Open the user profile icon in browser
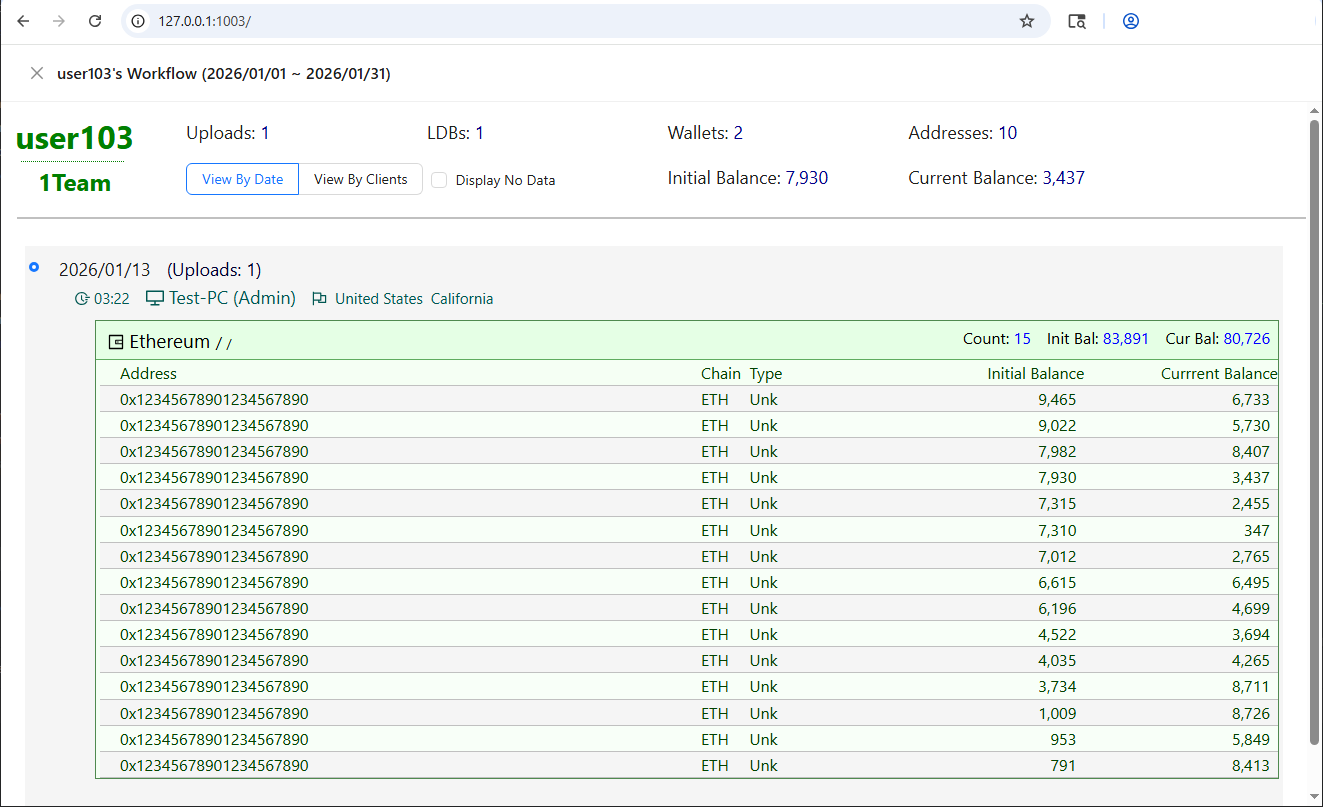 coord(1131,21)
